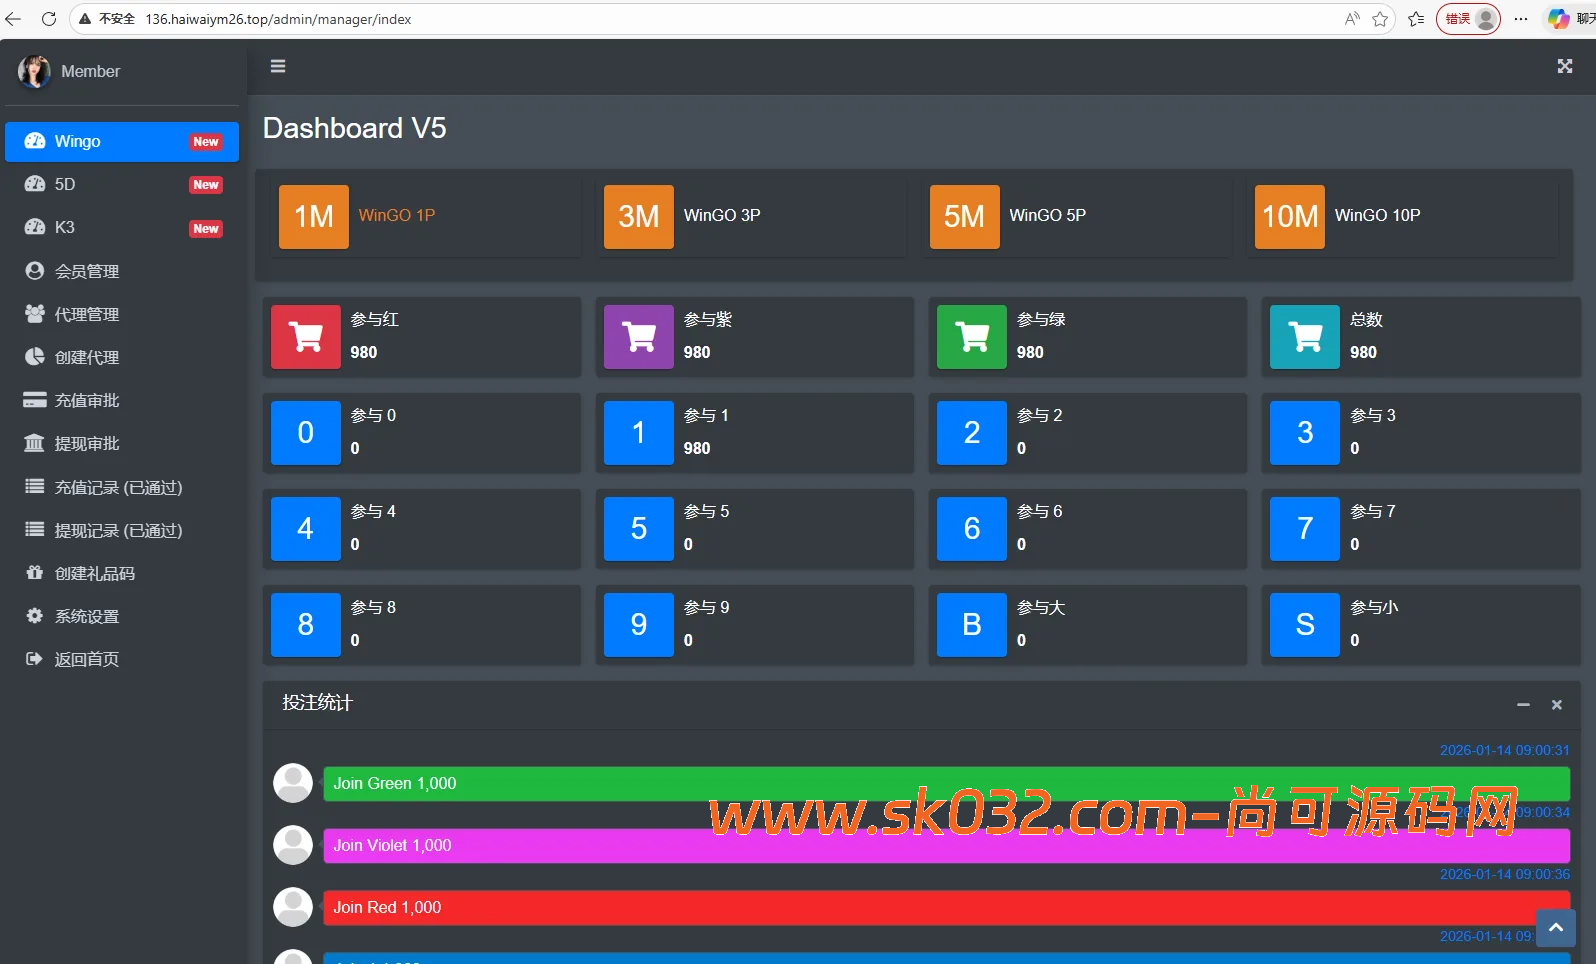The height and width of the screenshot is (964, 1596).
Task: Toggle the hamburger sidebar menu
Action: 278,66
